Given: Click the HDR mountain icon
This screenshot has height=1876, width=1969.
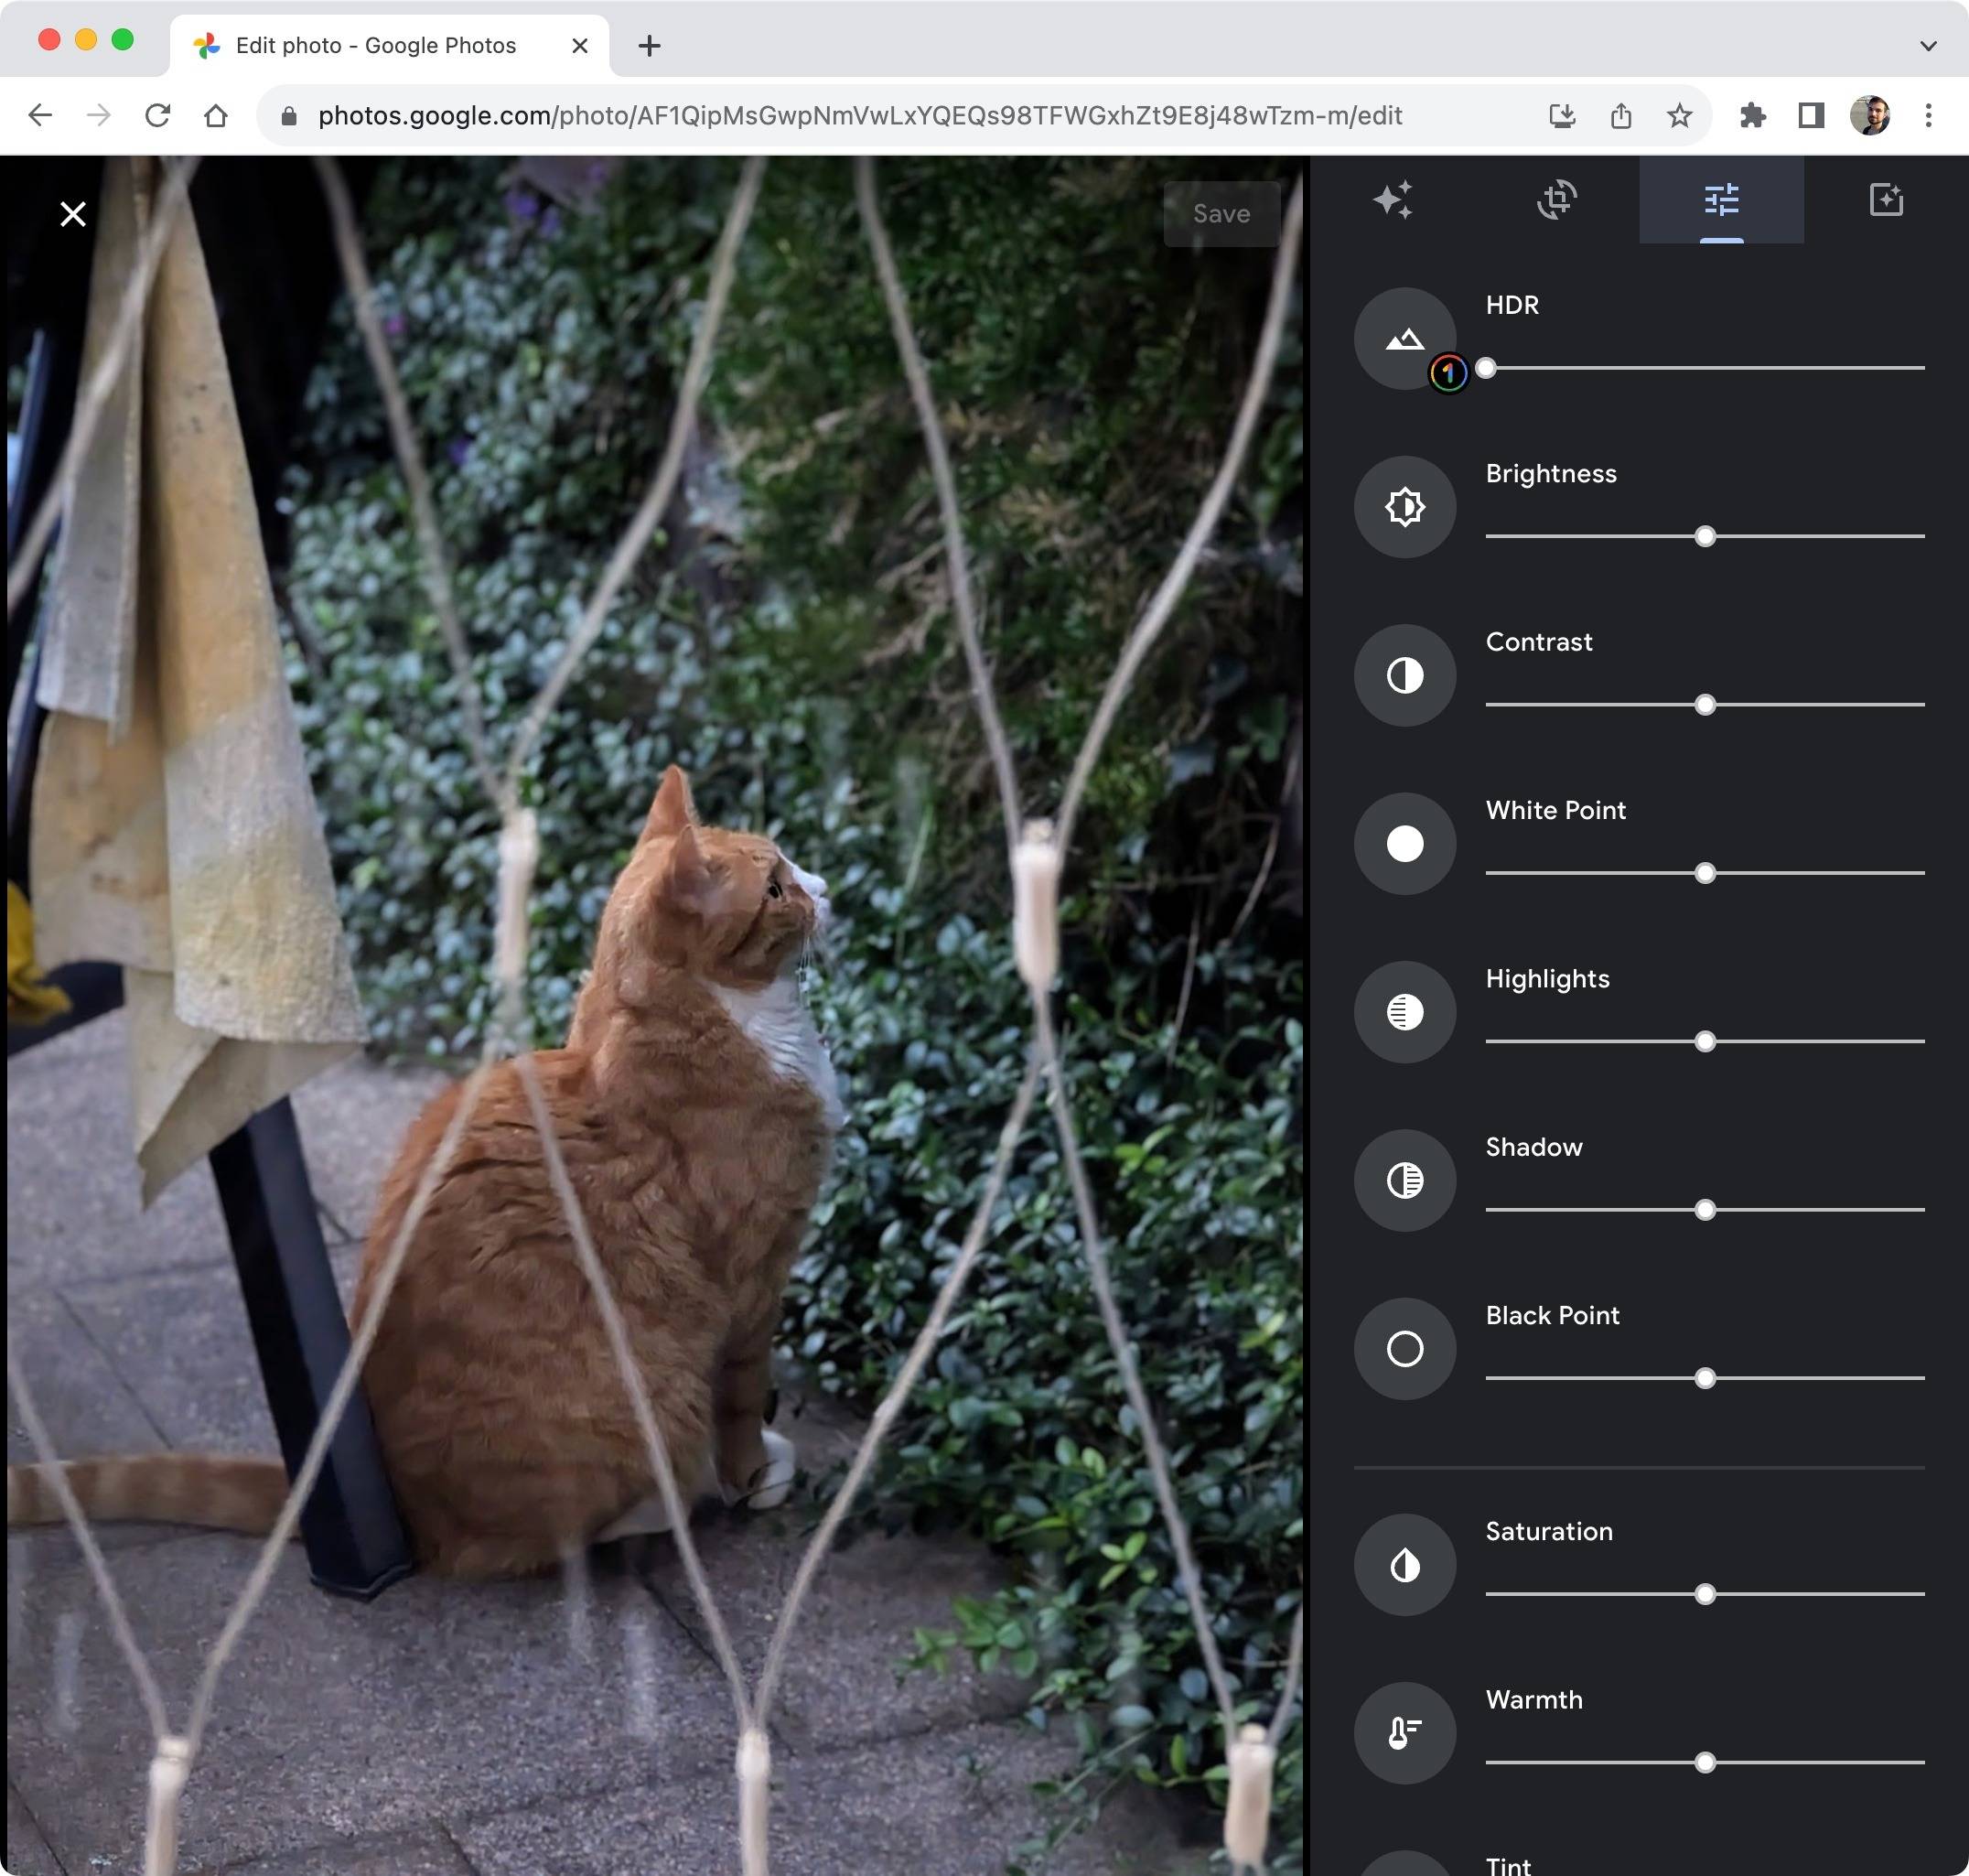Looking at the screenshot, I should pos(1404,339).
